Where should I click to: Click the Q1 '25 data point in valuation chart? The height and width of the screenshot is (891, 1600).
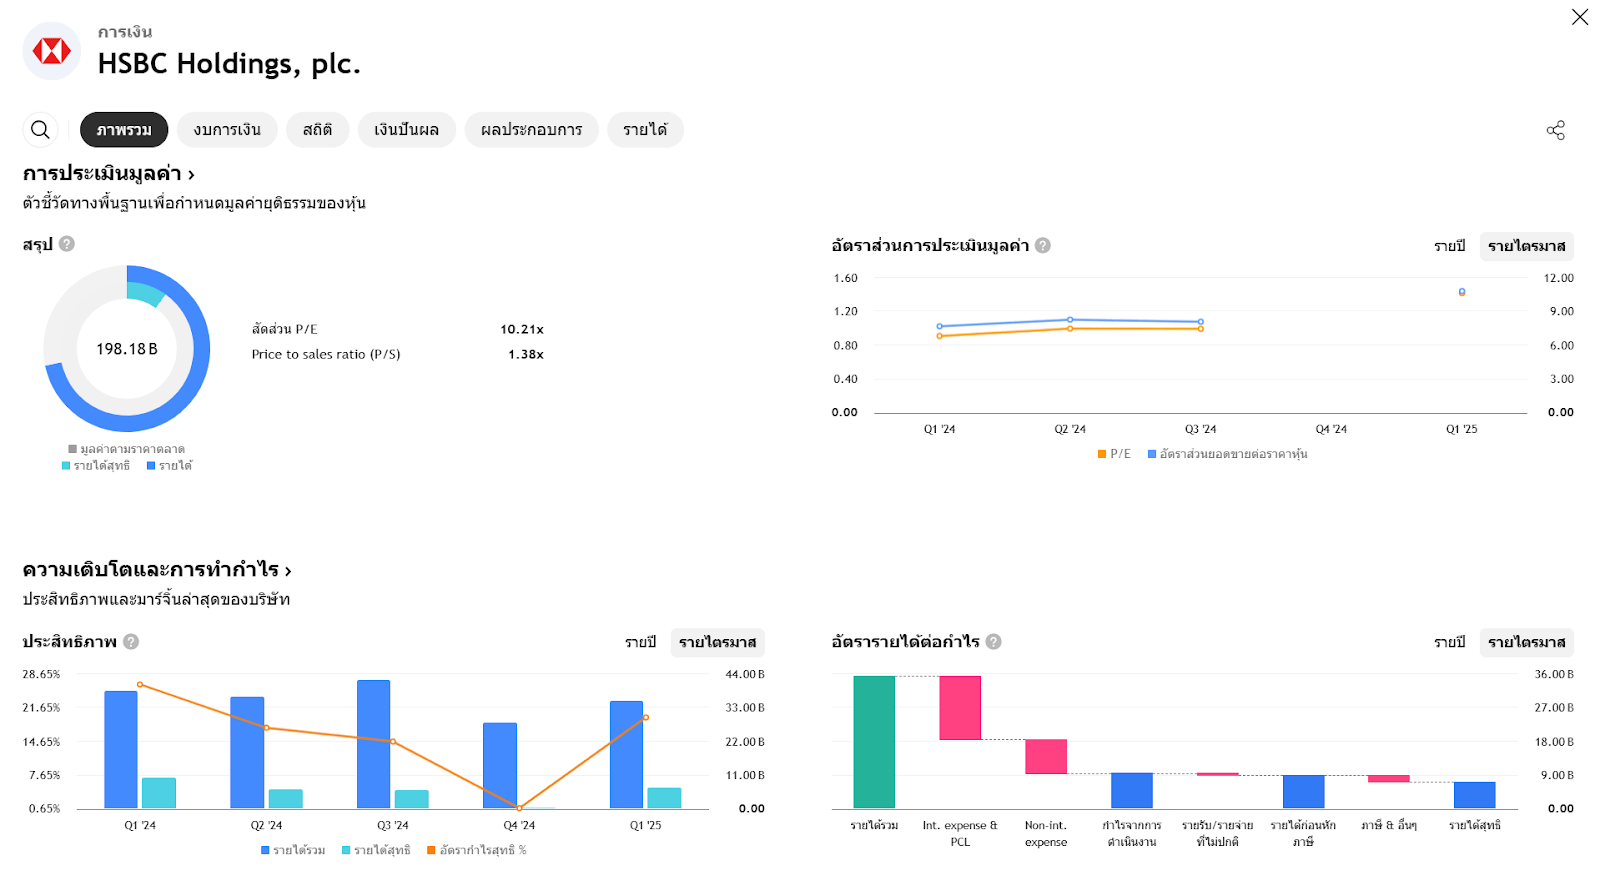[1462, 292]
